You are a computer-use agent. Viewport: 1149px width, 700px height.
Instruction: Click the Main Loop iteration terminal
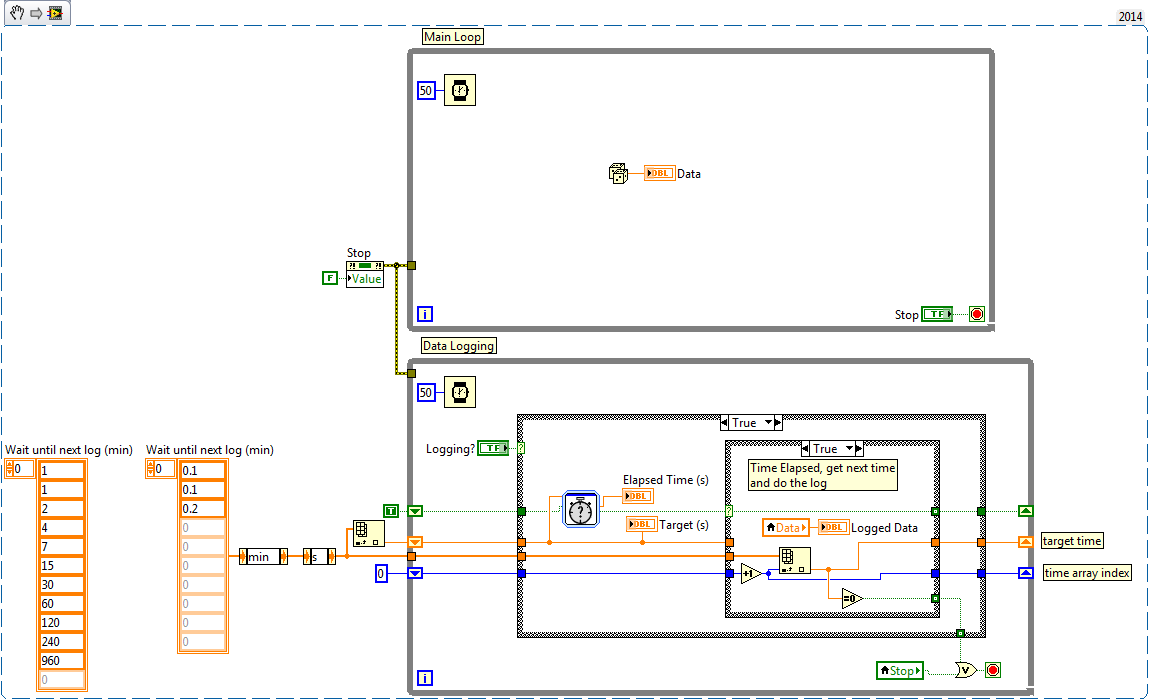[425, 314]
